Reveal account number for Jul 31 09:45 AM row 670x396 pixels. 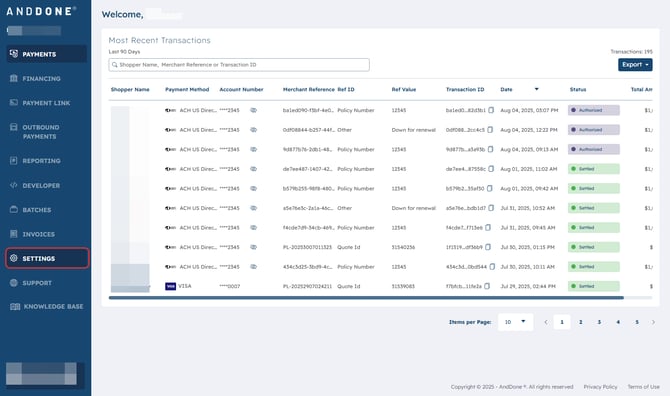(253, 228)
